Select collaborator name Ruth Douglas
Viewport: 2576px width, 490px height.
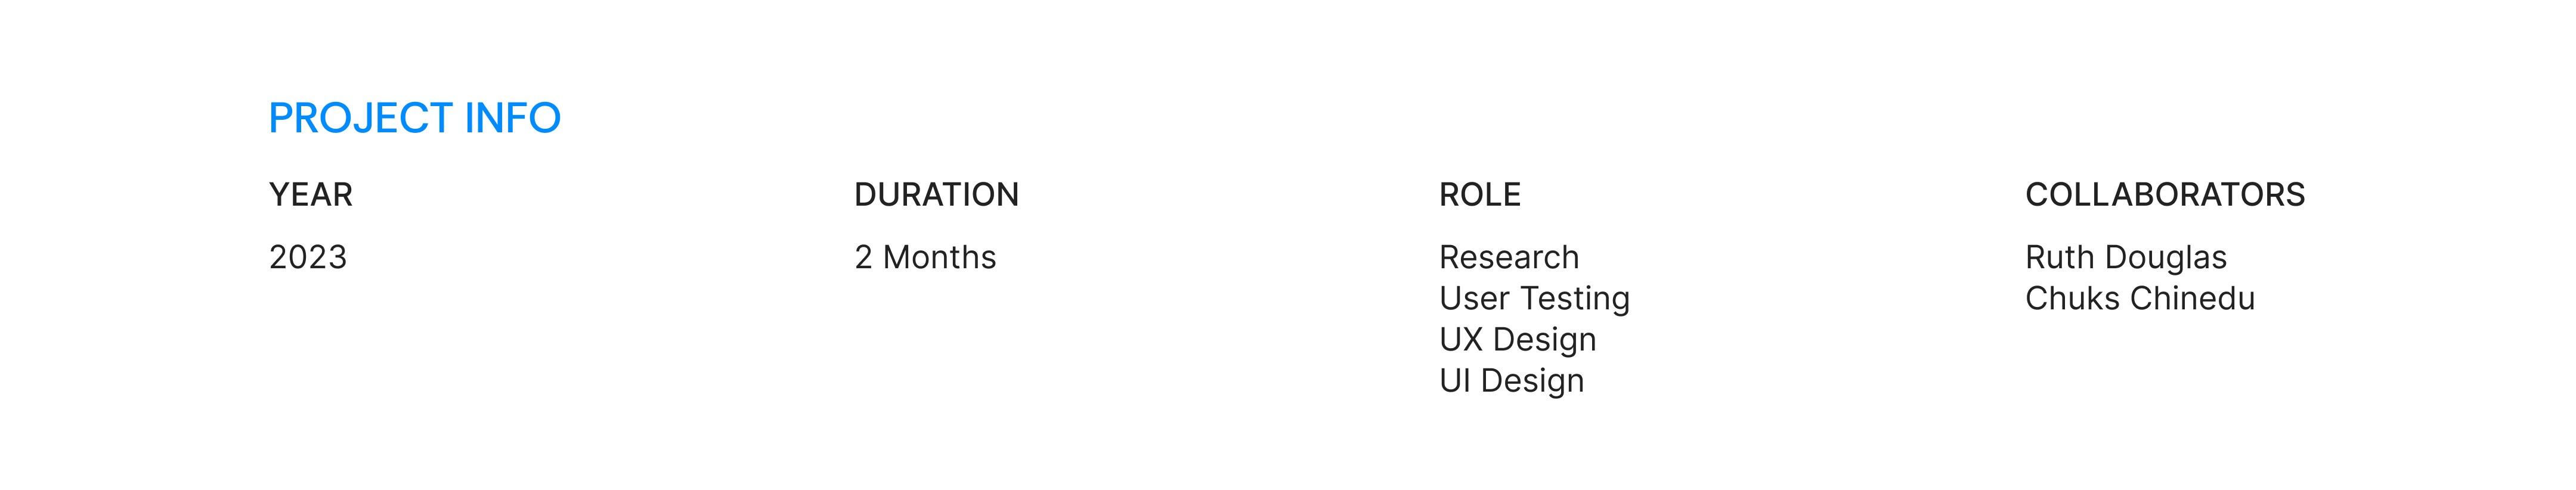pyautogui.click(x=2126, y=258)
